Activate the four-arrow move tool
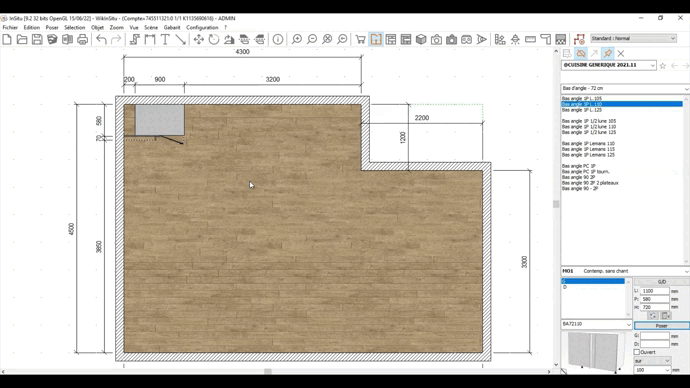This screenshot has width=690, height=388. 198,39
